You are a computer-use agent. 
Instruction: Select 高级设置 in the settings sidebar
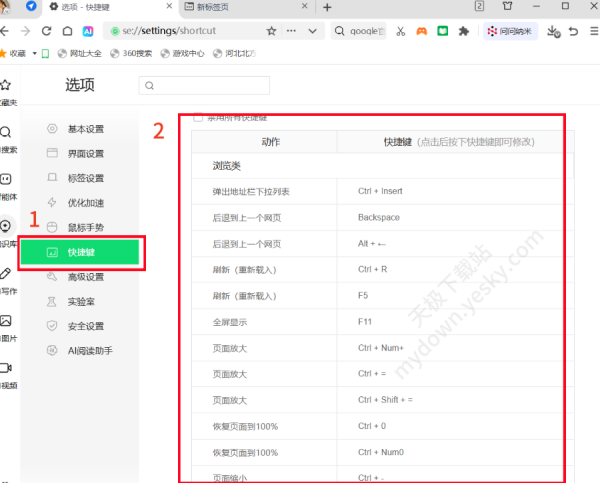point(85,276)
